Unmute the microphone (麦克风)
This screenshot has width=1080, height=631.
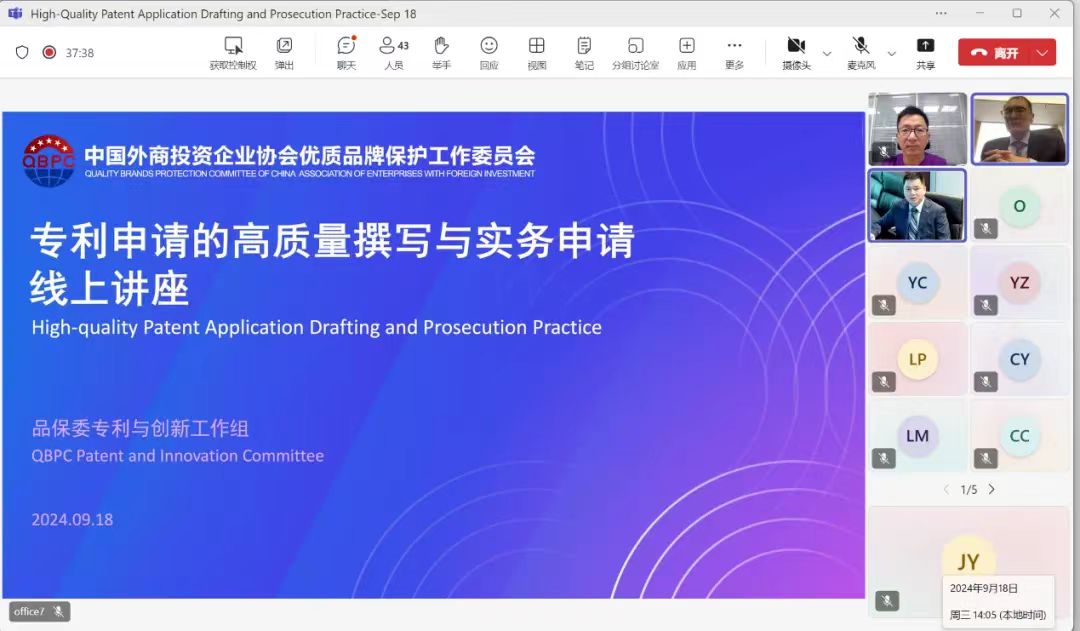(861, 52)
